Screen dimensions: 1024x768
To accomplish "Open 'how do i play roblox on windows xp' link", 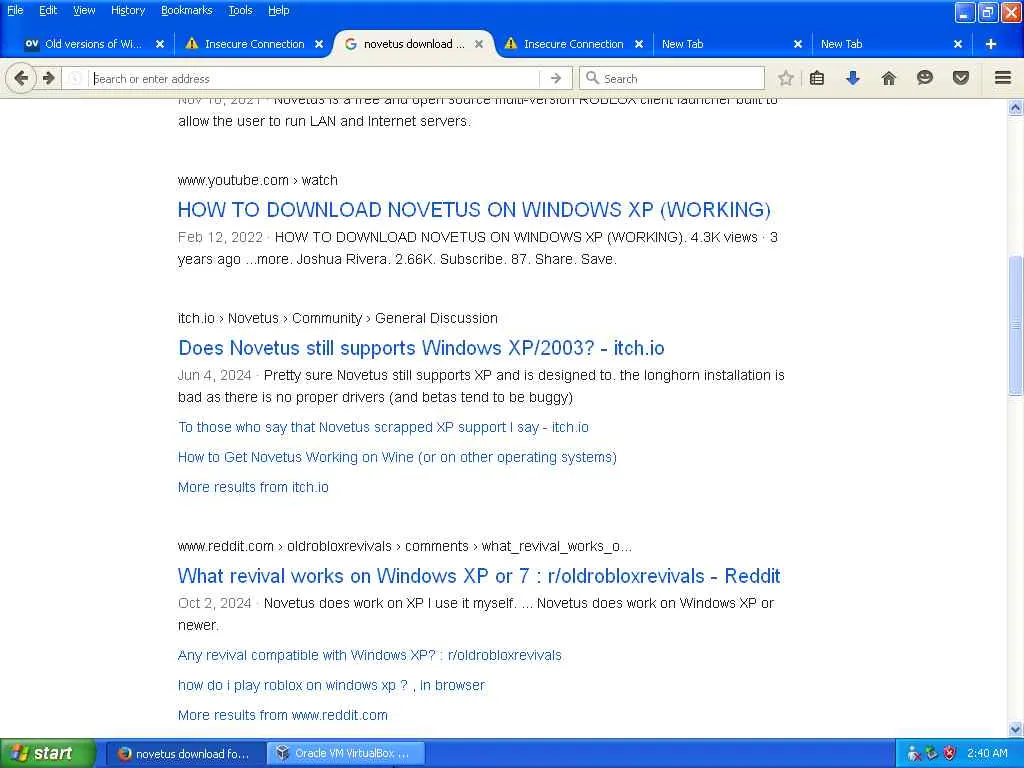I will [x=331, y=685].
